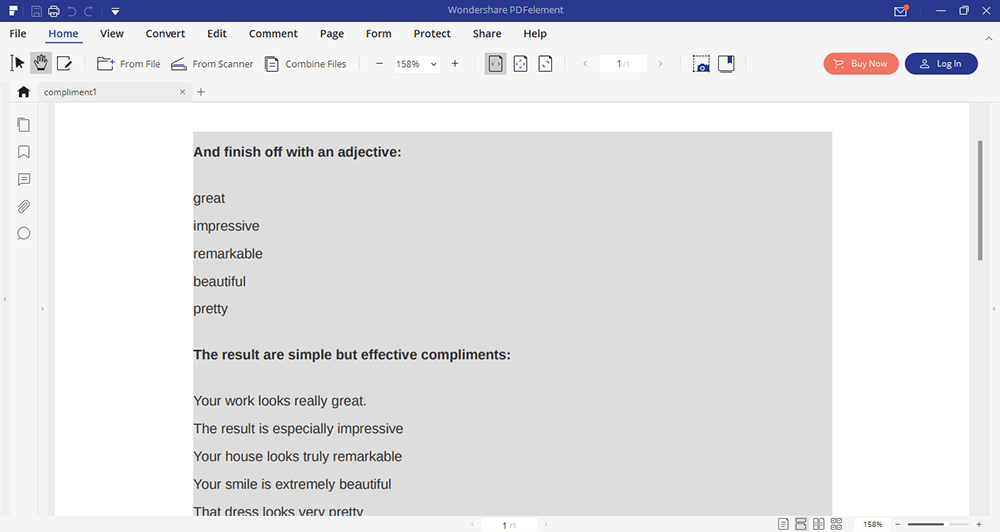Image resolution: width=1000 pixels, height=532 pixels.
Task: Open the search panel in sidebar
Action: point(24,233)
